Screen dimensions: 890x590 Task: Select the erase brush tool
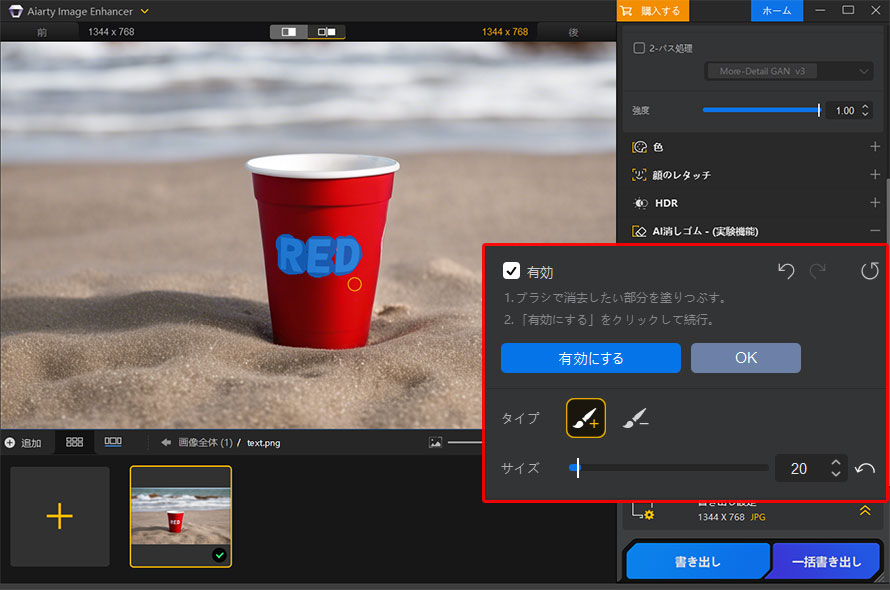[x=637, y=418]
